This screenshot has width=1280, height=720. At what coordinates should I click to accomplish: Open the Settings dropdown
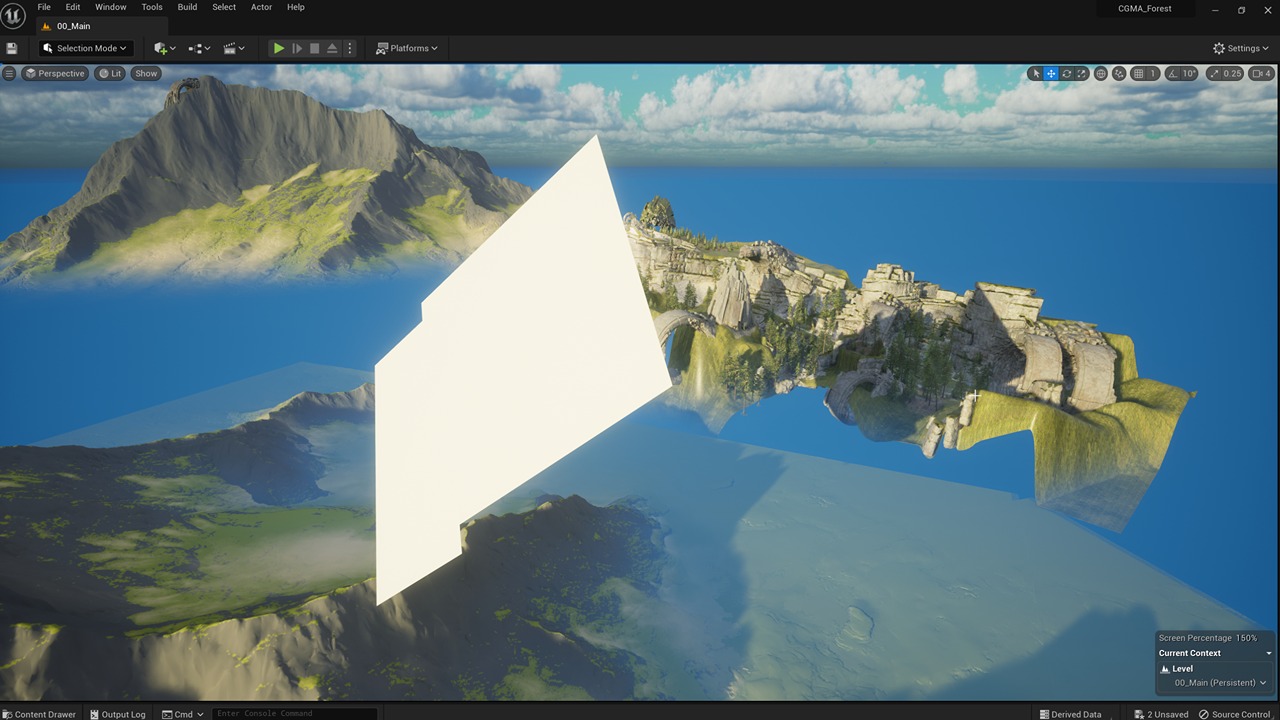pos(1241,48)
